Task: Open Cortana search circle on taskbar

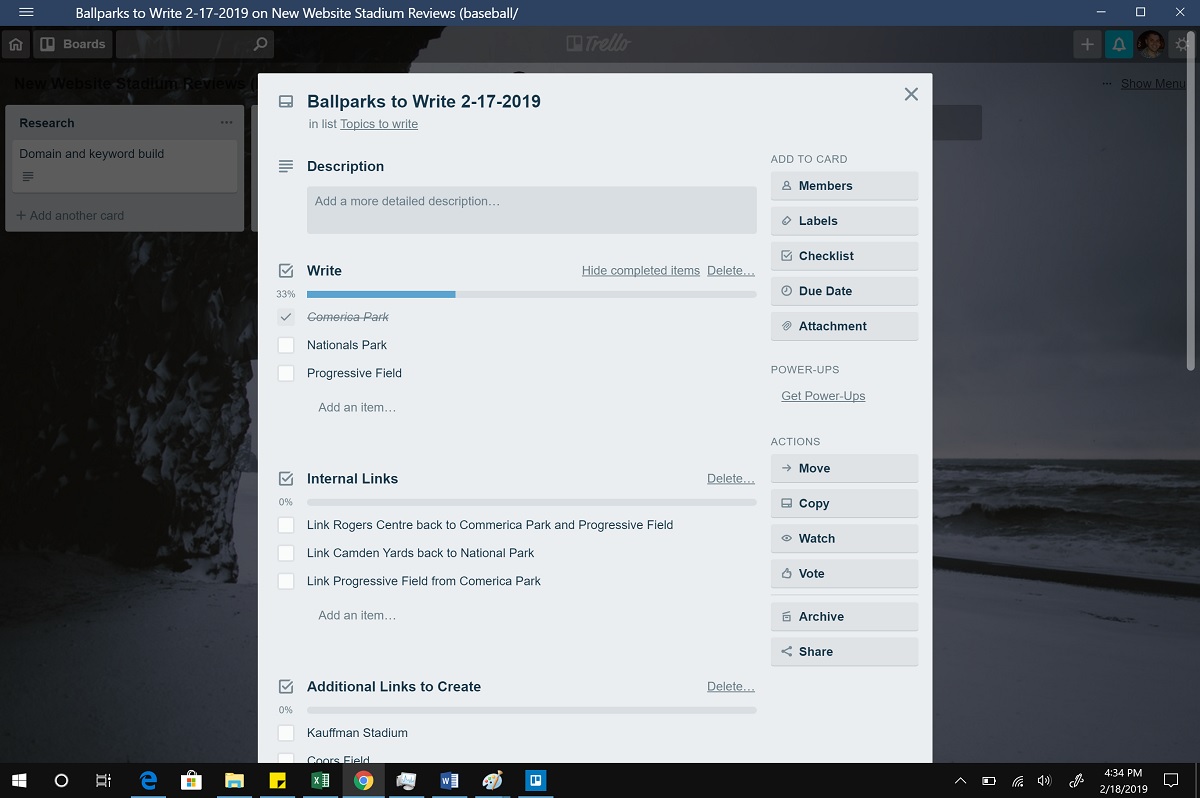Action: coord(61,780)
